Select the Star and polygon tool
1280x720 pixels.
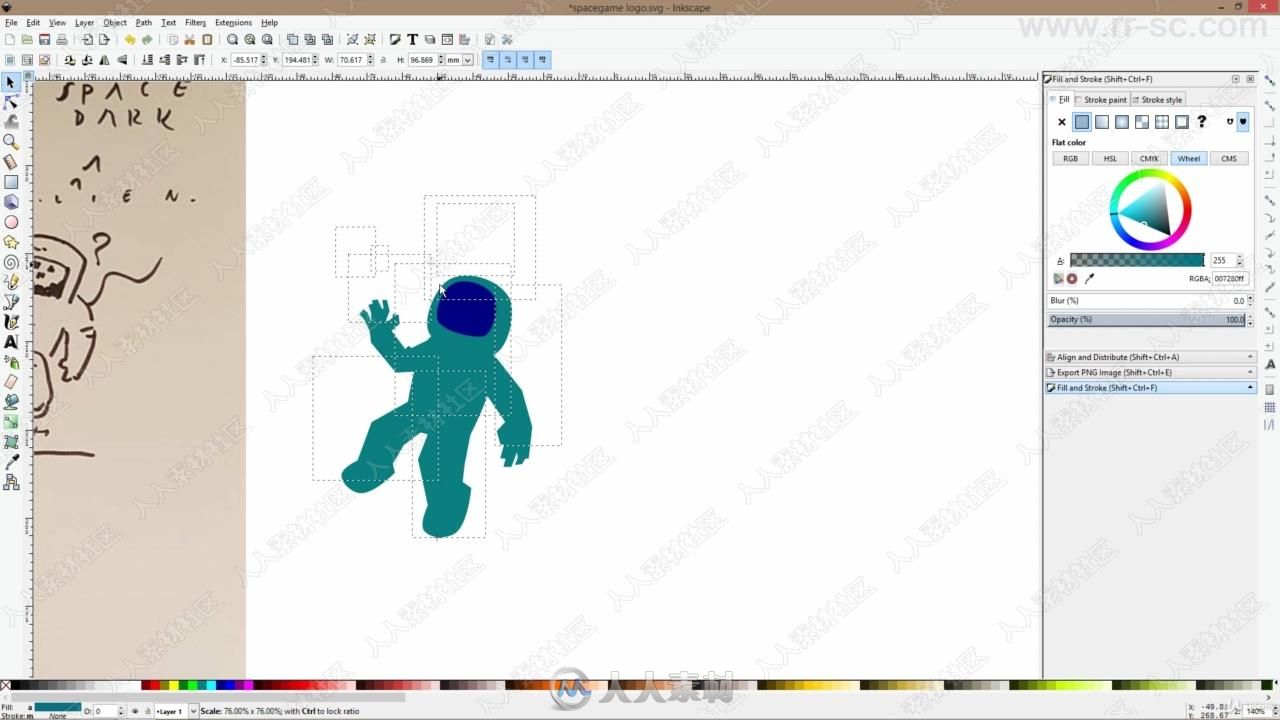coord(11,242)
